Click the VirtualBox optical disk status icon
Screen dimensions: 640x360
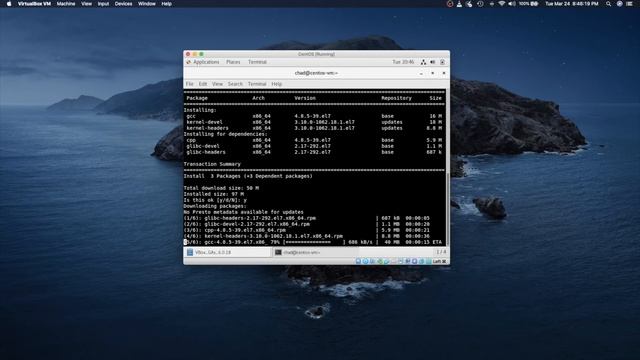(x=365, y=261)
